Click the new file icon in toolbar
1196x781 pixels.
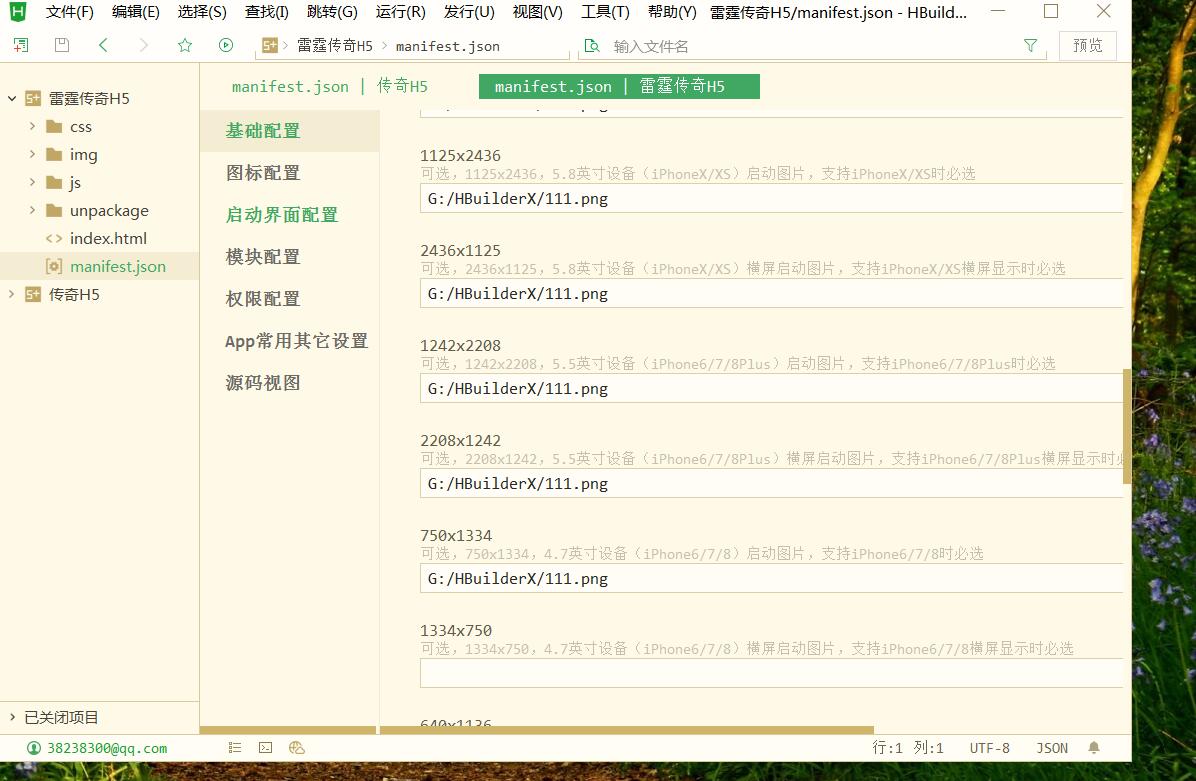click(x=21, y=45)
